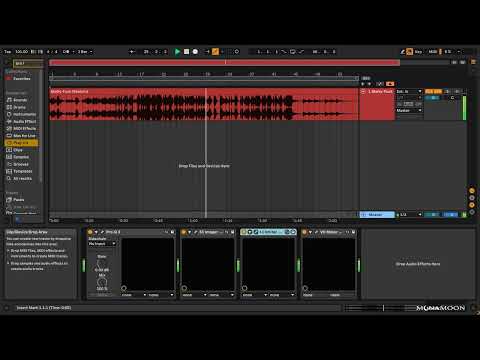Open the track's Master output dropdown
480x360 pixels.
click(x=409, y=110)
